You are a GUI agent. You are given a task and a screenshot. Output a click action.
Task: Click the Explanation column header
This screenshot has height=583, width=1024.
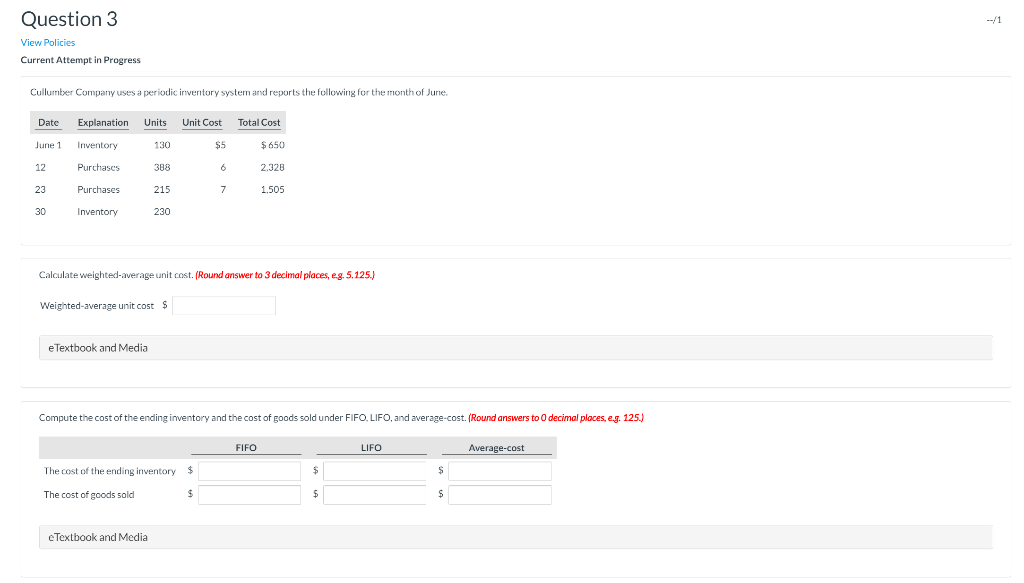103,122
